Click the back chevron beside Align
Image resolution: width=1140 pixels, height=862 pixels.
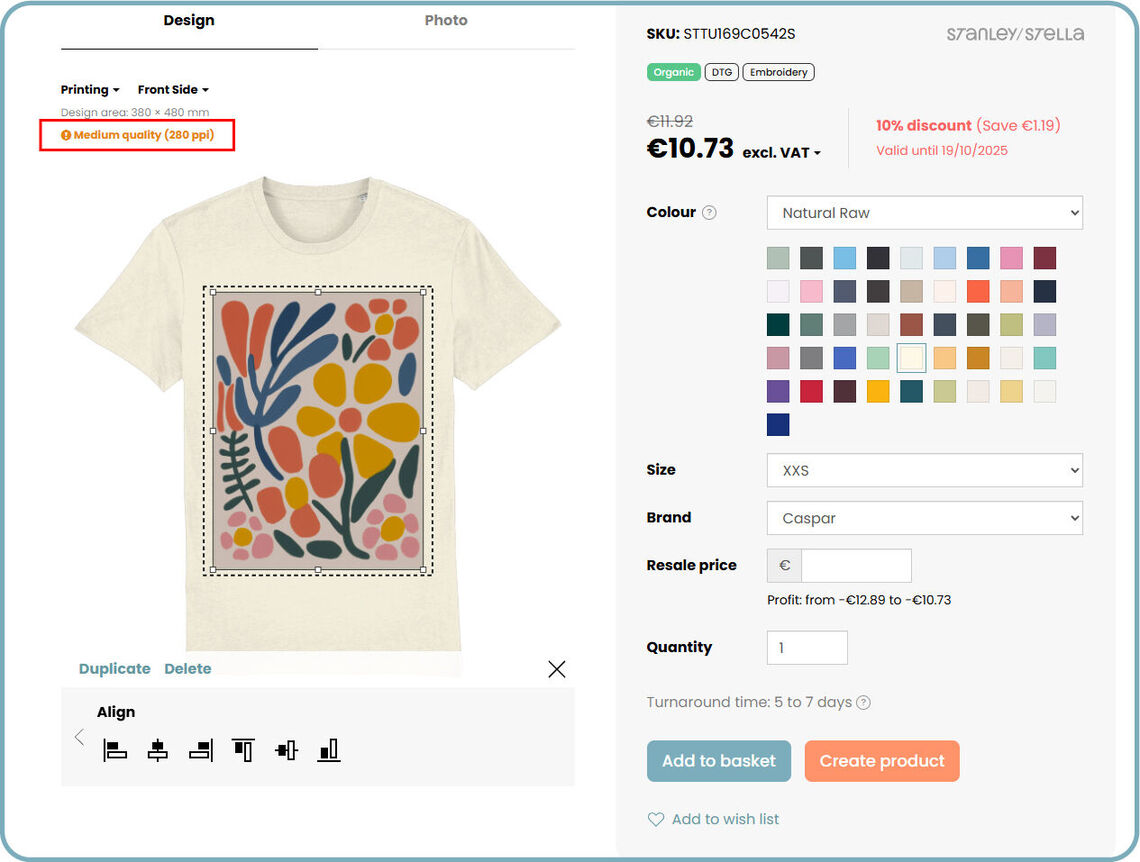click(79, 738)
